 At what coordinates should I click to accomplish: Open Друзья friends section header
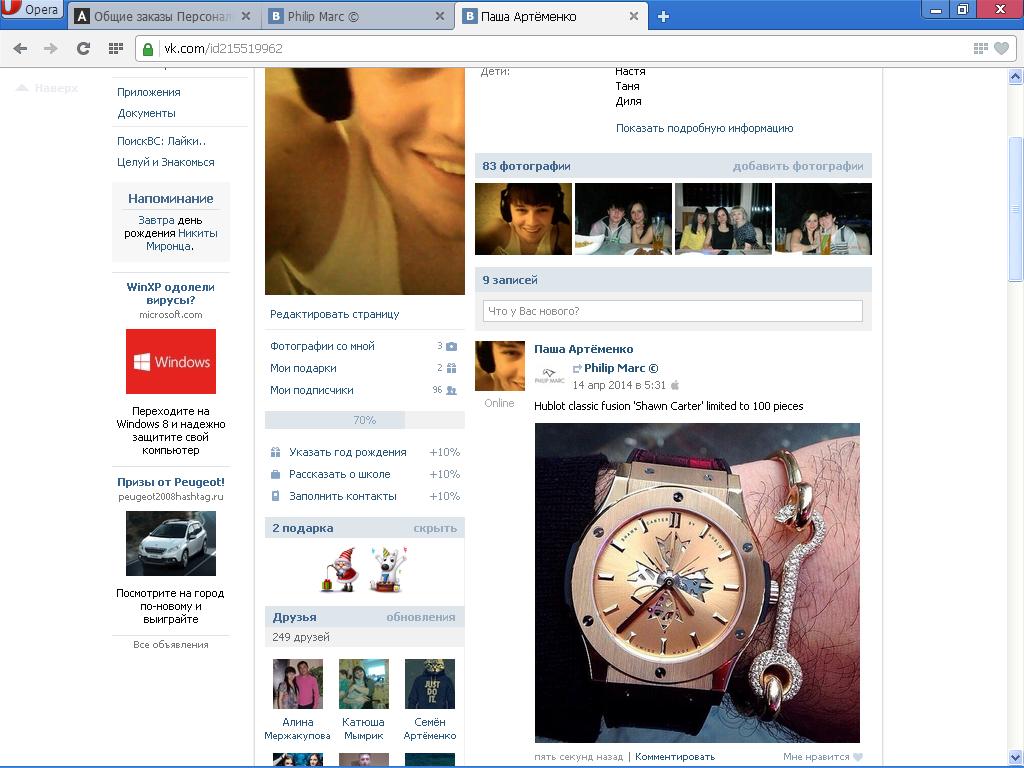tap(294, 617)
